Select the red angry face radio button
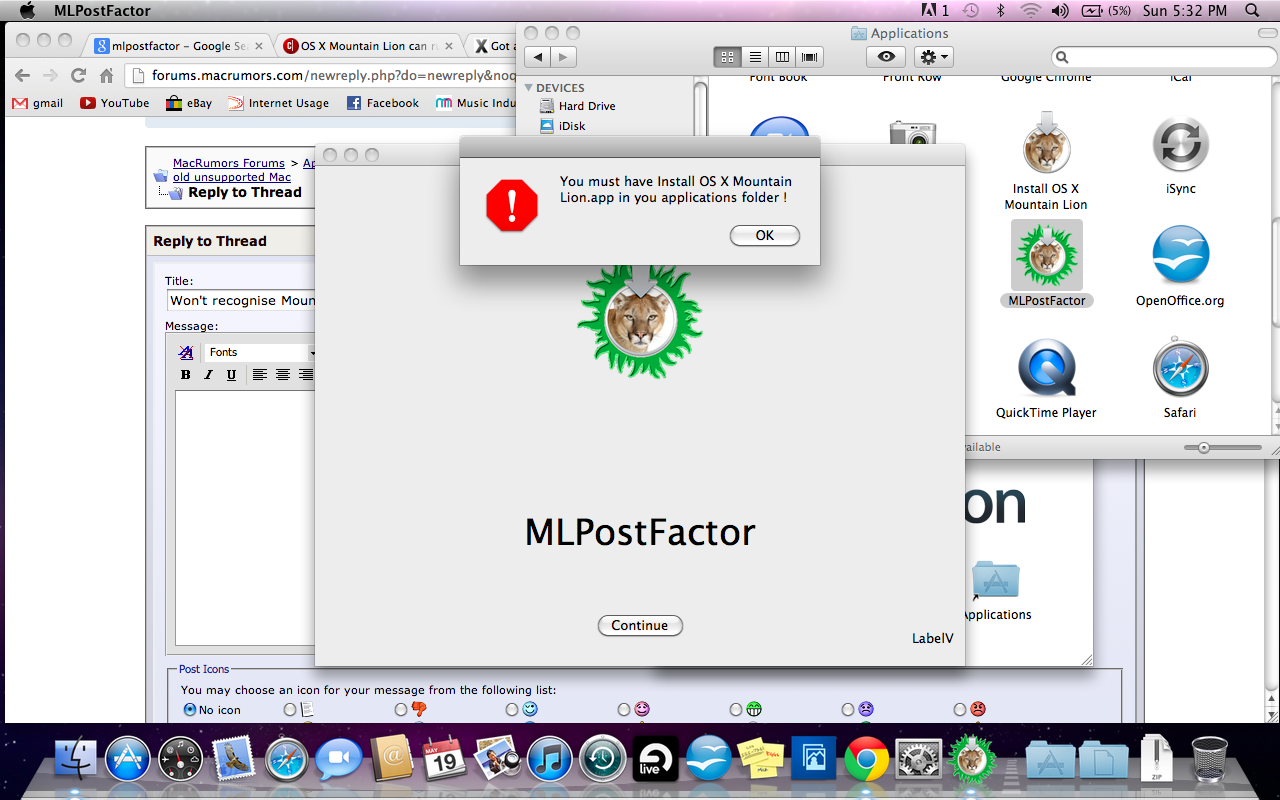The width and height of the screenshot is (1280, 800). click(x=960, y=710)
